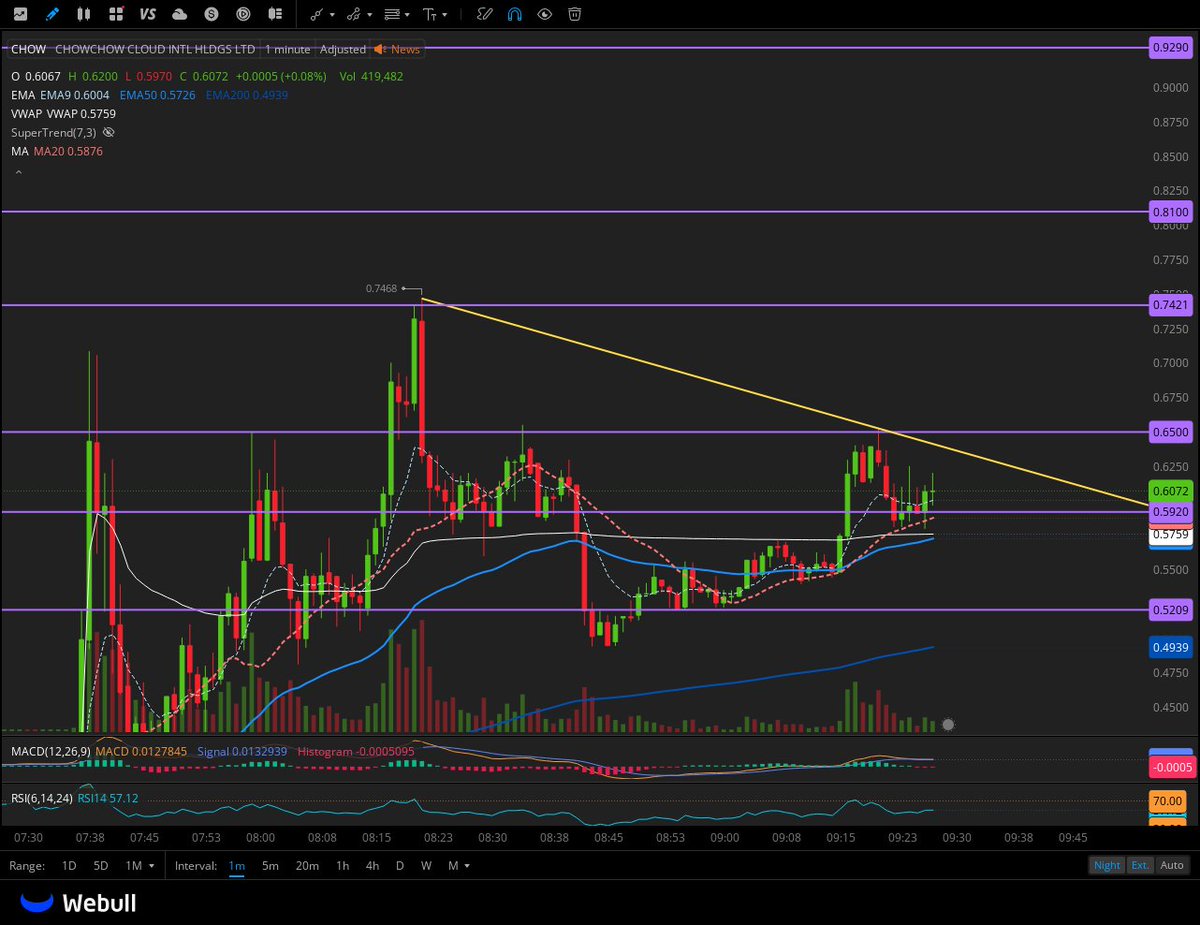Select the yellow descending trendline
The height and width of the screenshot is (925, 1200).
tap(785, 400)
